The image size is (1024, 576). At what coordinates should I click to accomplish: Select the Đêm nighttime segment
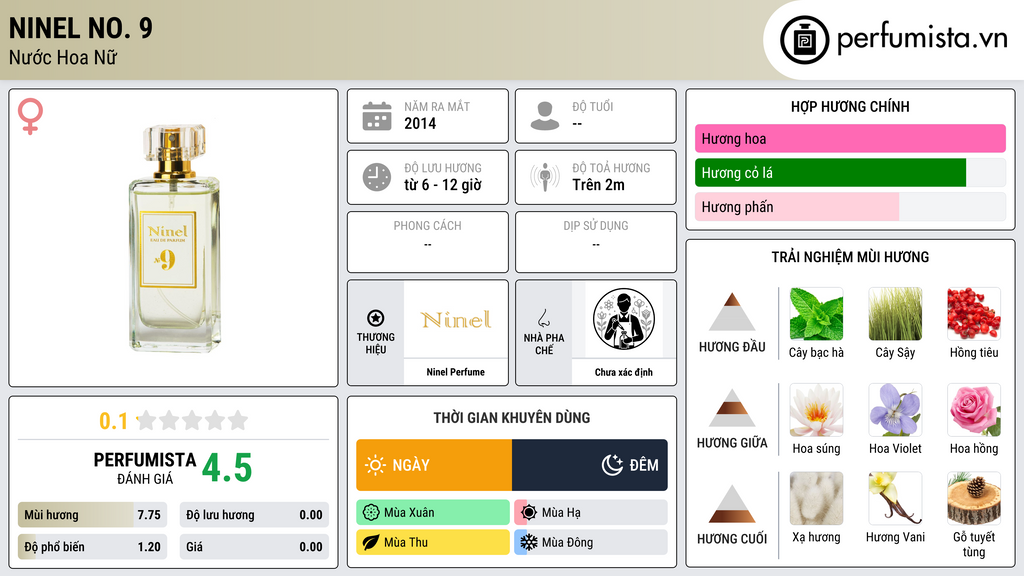tap(590, 465)
